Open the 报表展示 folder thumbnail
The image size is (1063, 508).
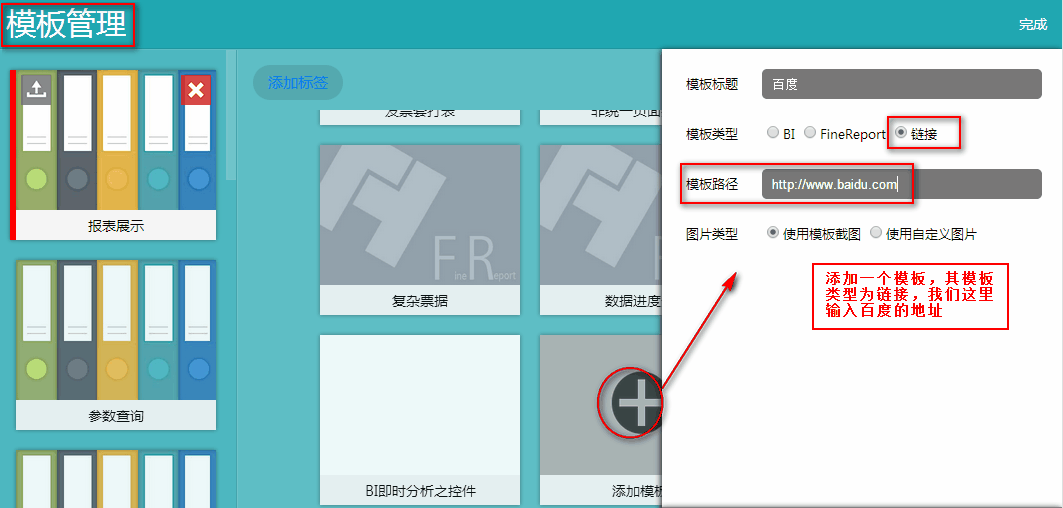point(116,150)
